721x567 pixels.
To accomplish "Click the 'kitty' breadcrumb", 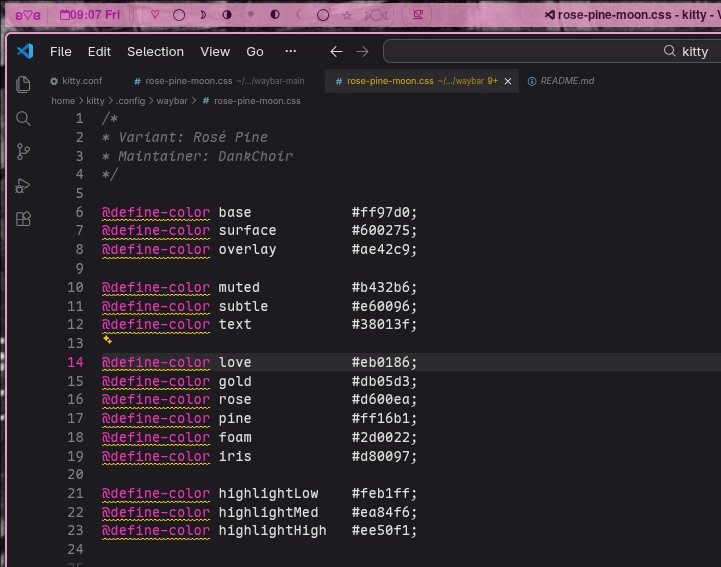I will pyautogui.click(x=95, y=101).
